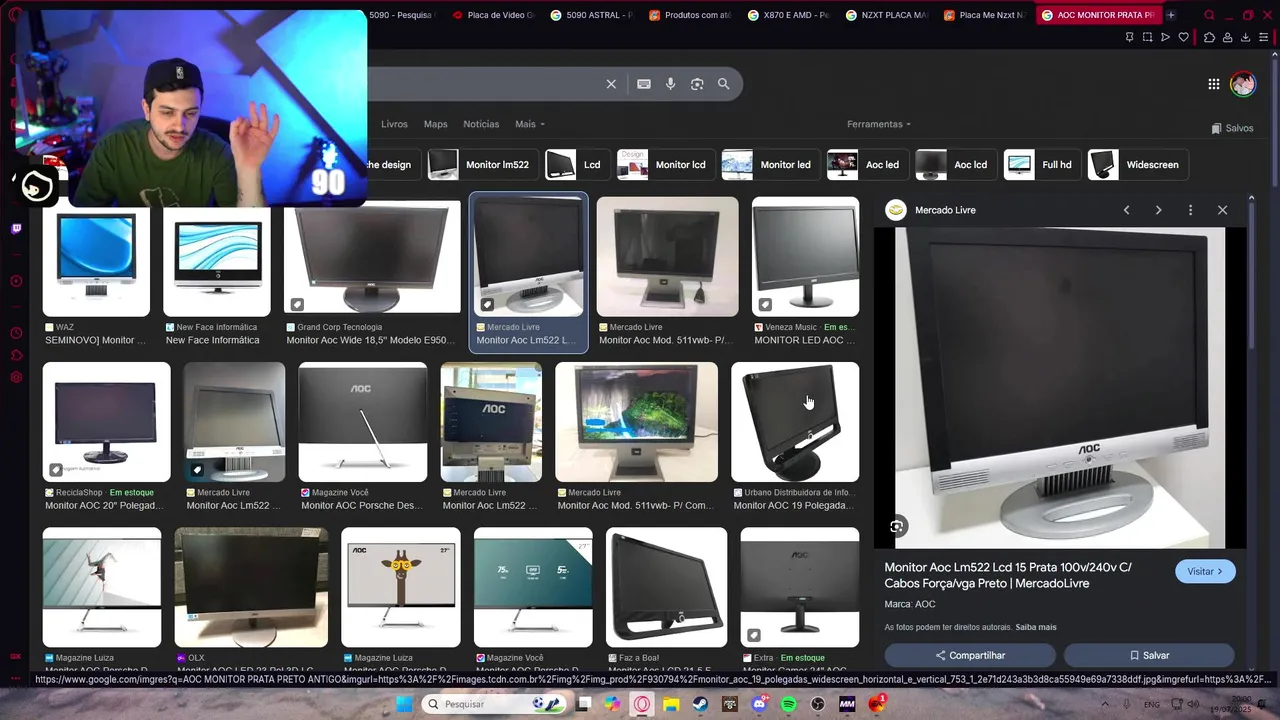Viewport: 1280px width, 720px height.
Task: Open the Salvos collection link
Action: [1232, 128]
